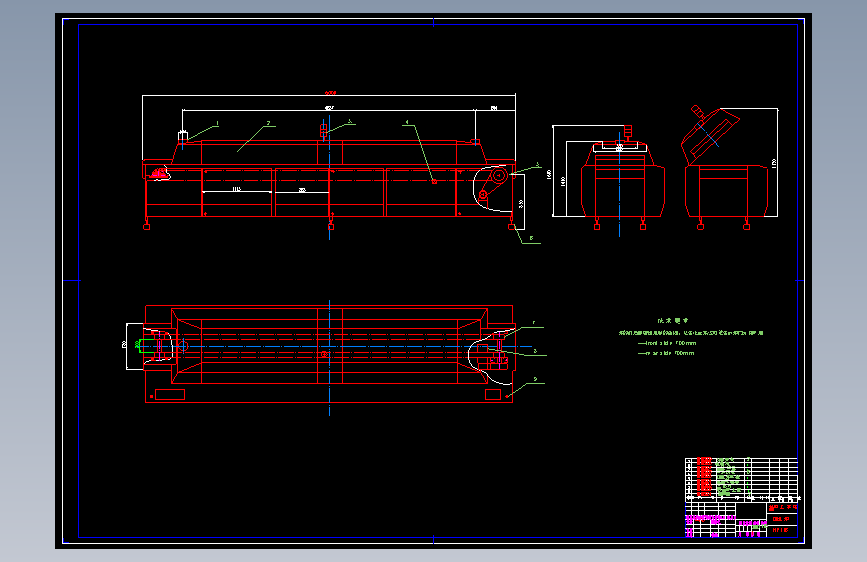Select part callout number 2 in front view
This screenshot has height=562, width=867.
coord(269,123)
